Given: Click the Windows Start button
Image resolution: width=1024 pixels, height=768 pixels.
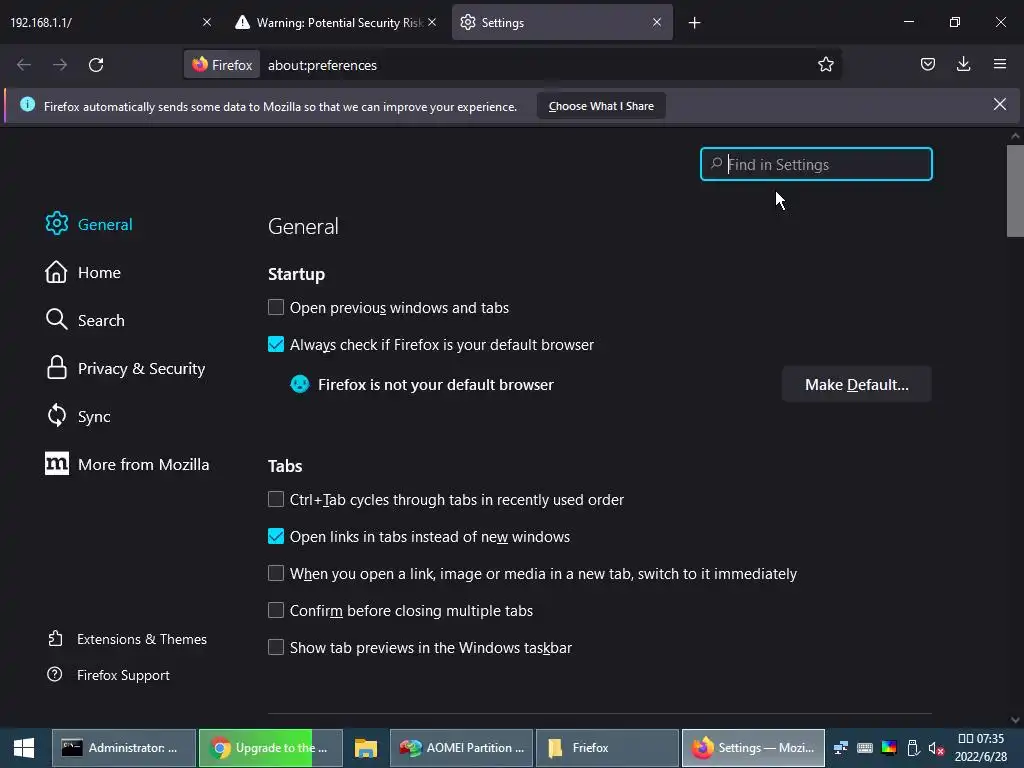Looking at the screenshot, I should 24,748.
